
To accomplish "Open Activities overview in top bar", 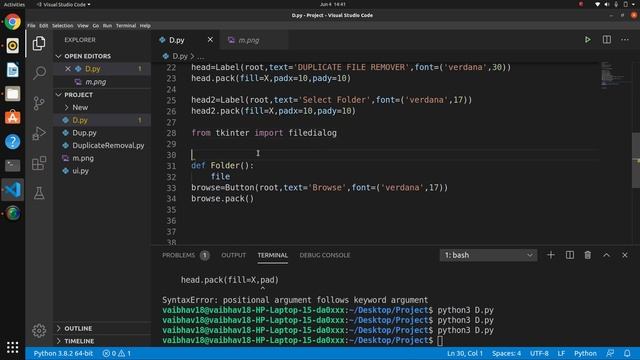I will tap(14, 4).
